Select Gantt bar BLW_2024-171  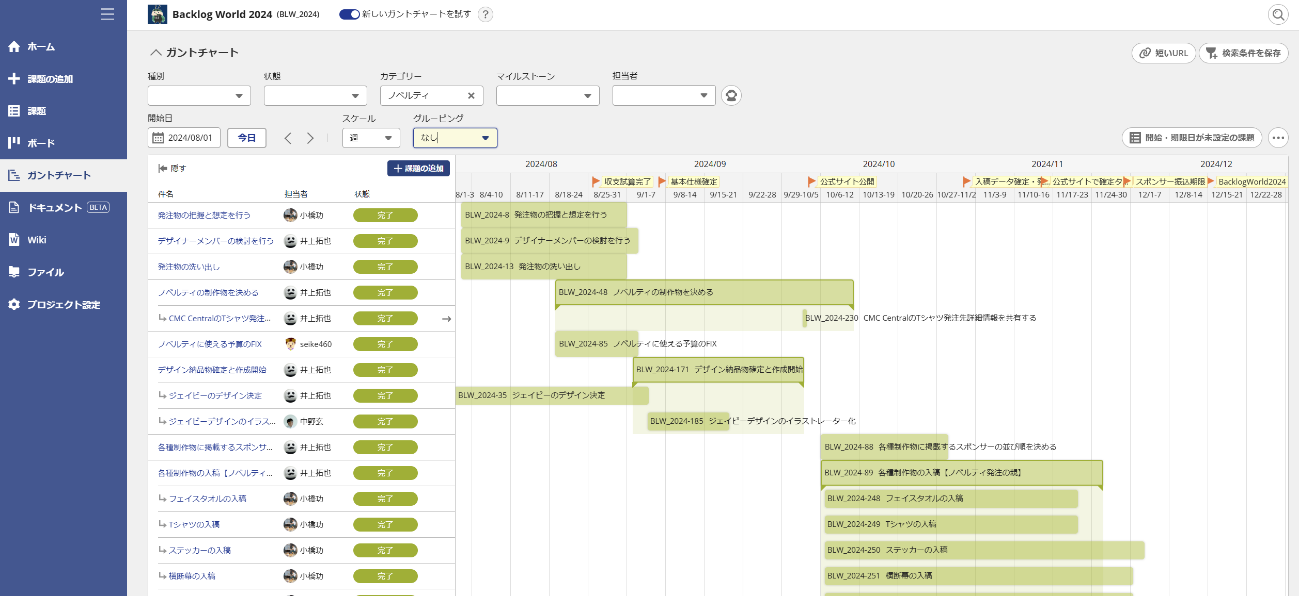coord(718,370)
